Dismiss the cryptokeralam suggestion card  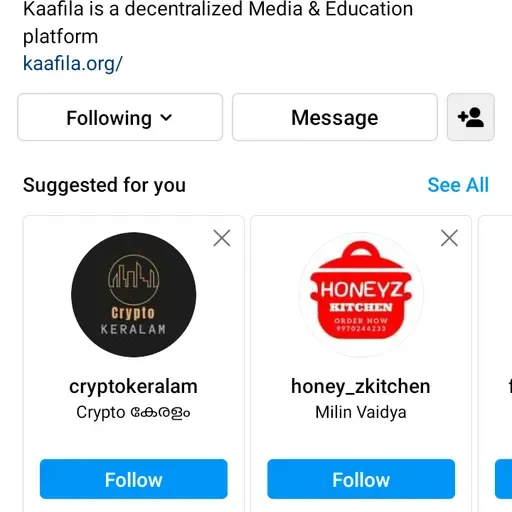coord(222,238)
